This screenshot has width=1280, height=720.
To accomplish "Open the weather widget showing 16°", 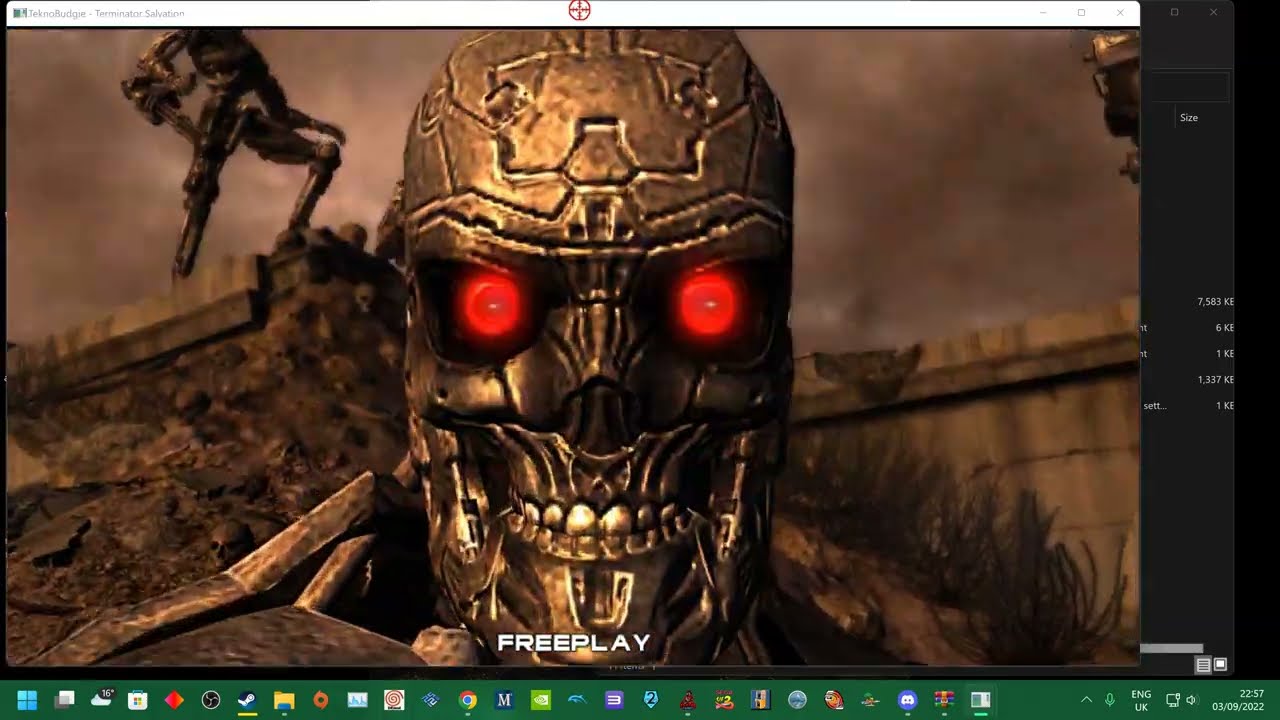I will coord(102,698).
